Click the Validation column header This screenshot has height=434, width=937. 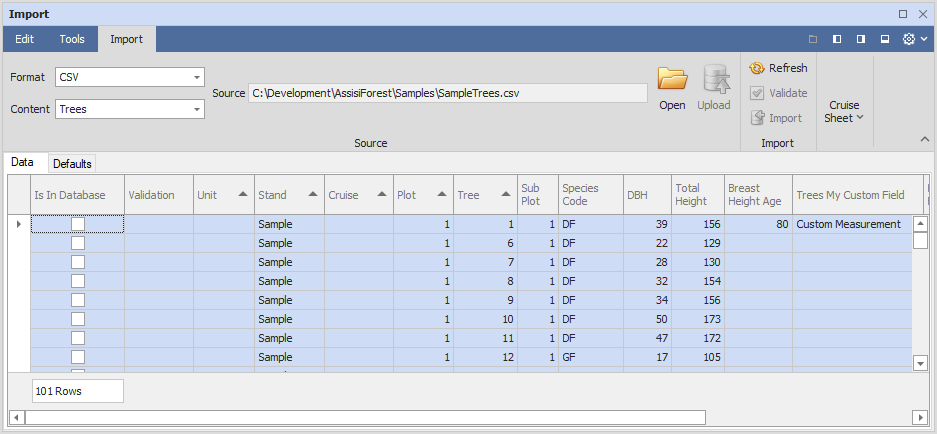159,195
